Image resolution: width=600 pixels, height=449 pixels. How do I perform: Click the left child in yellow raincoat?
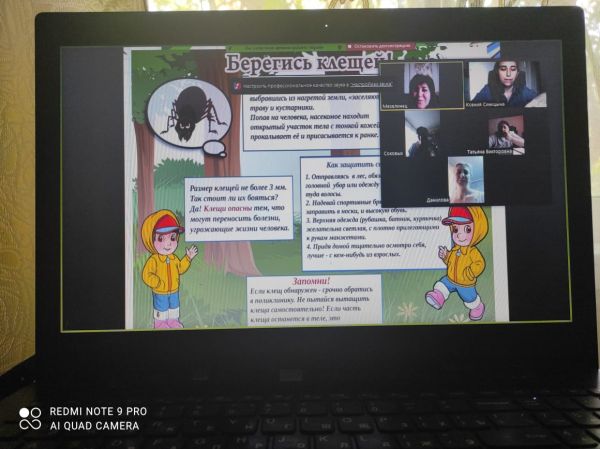[165, 268]
